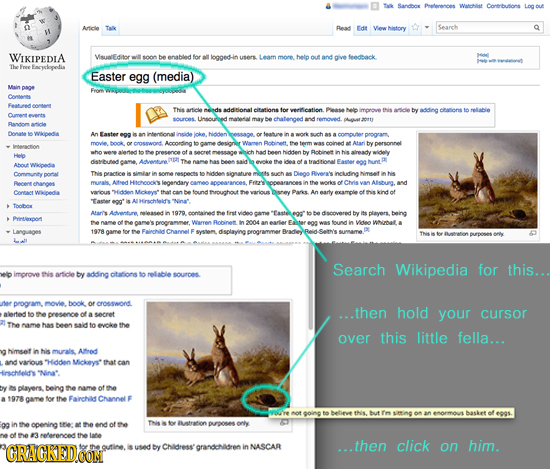Open the cameo appearances link
Viewport: 550px width, 469px height.
pos(217,182)
